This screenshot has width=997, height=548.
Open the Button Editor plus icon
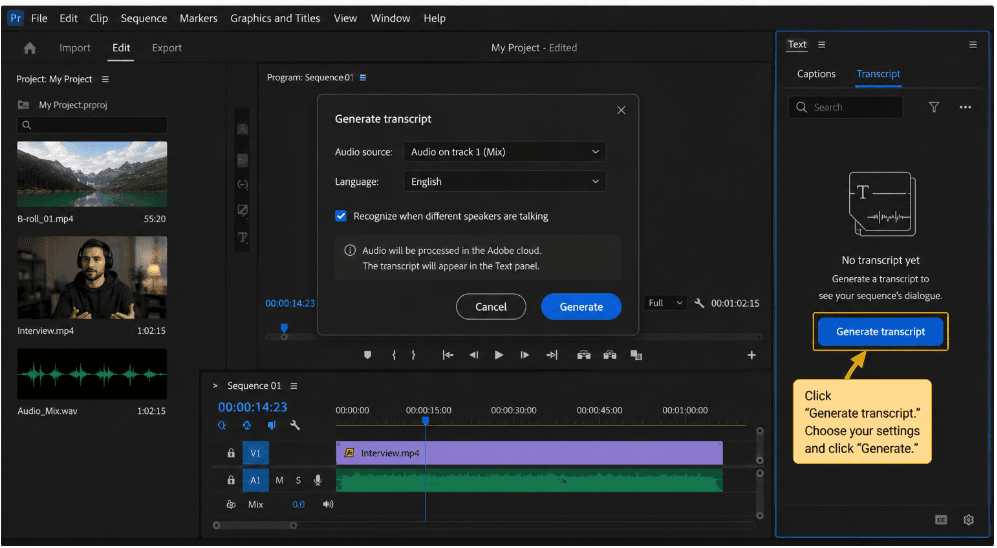pyautogui.click(x=752, y=355)
